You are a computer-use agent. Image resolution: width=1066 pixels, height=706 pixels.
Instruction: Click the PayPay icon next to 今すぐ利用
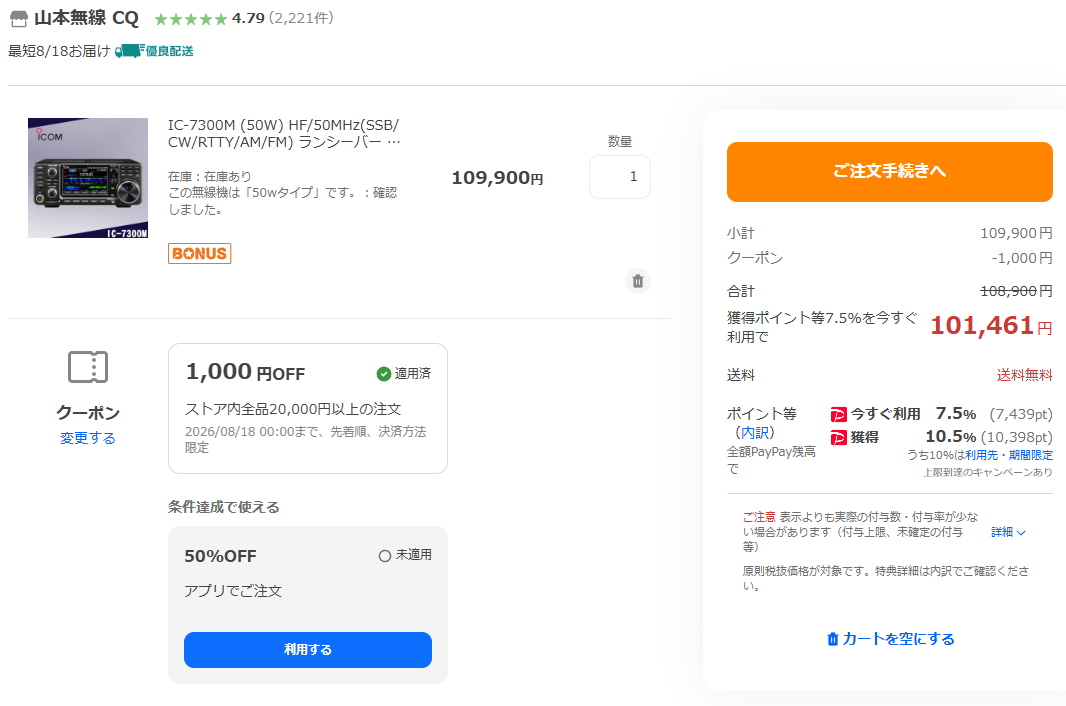pyautogui.click(x=839, y=414)
